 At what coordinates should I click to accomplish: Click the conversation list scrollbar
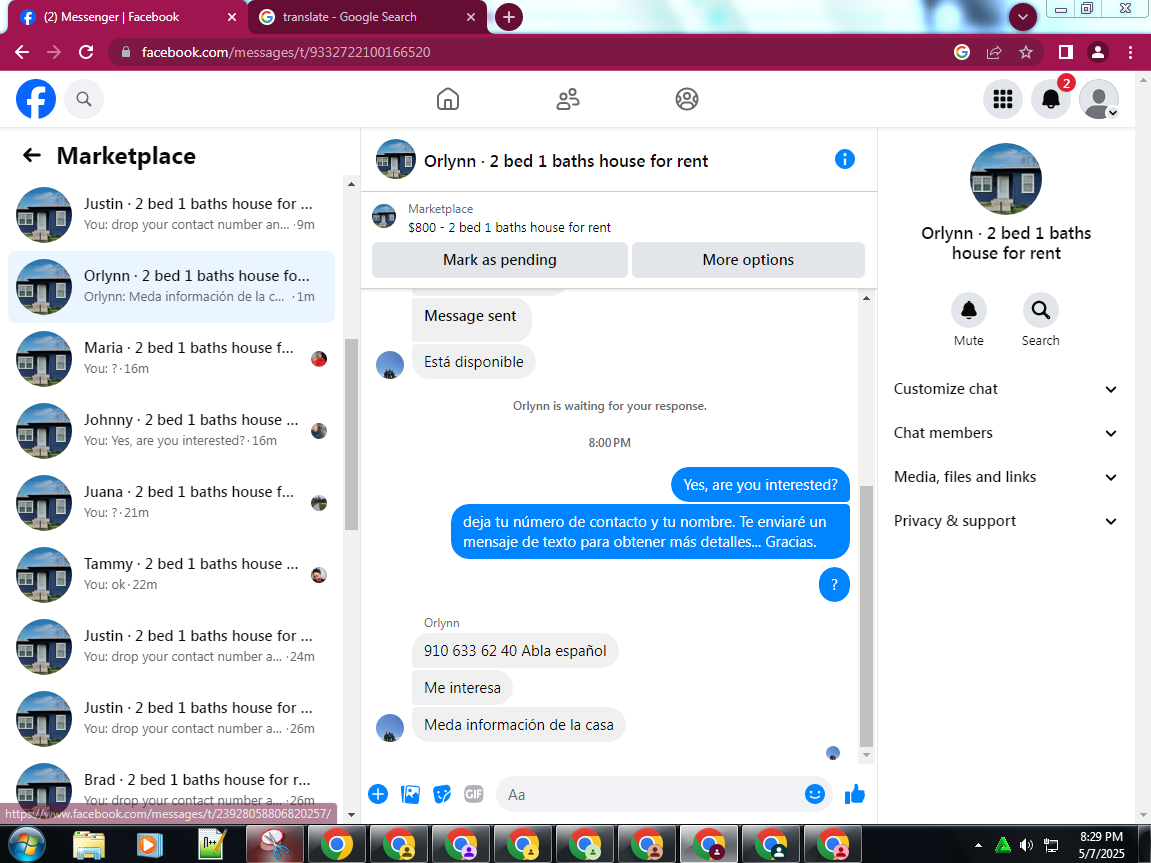(x=352, y=434)
